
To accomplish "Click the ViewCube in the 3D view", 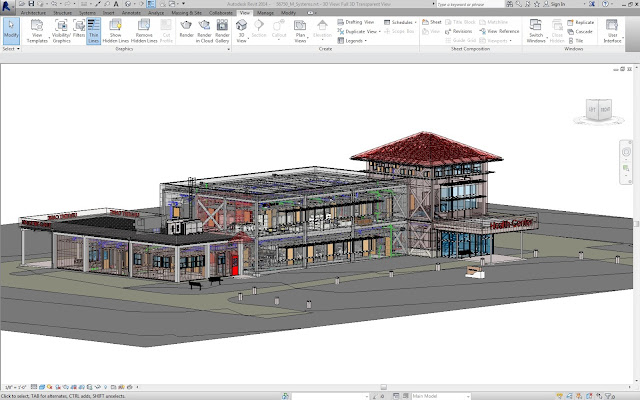I will point(599,110).
